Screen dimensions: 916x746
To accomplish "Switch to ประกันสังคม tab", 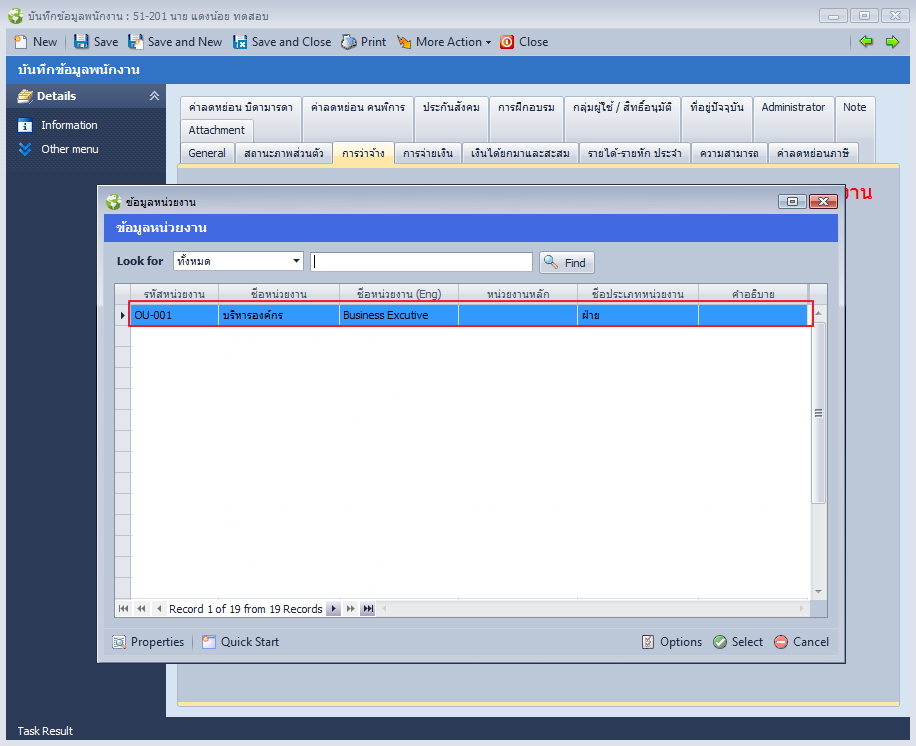I will [451, 107].
